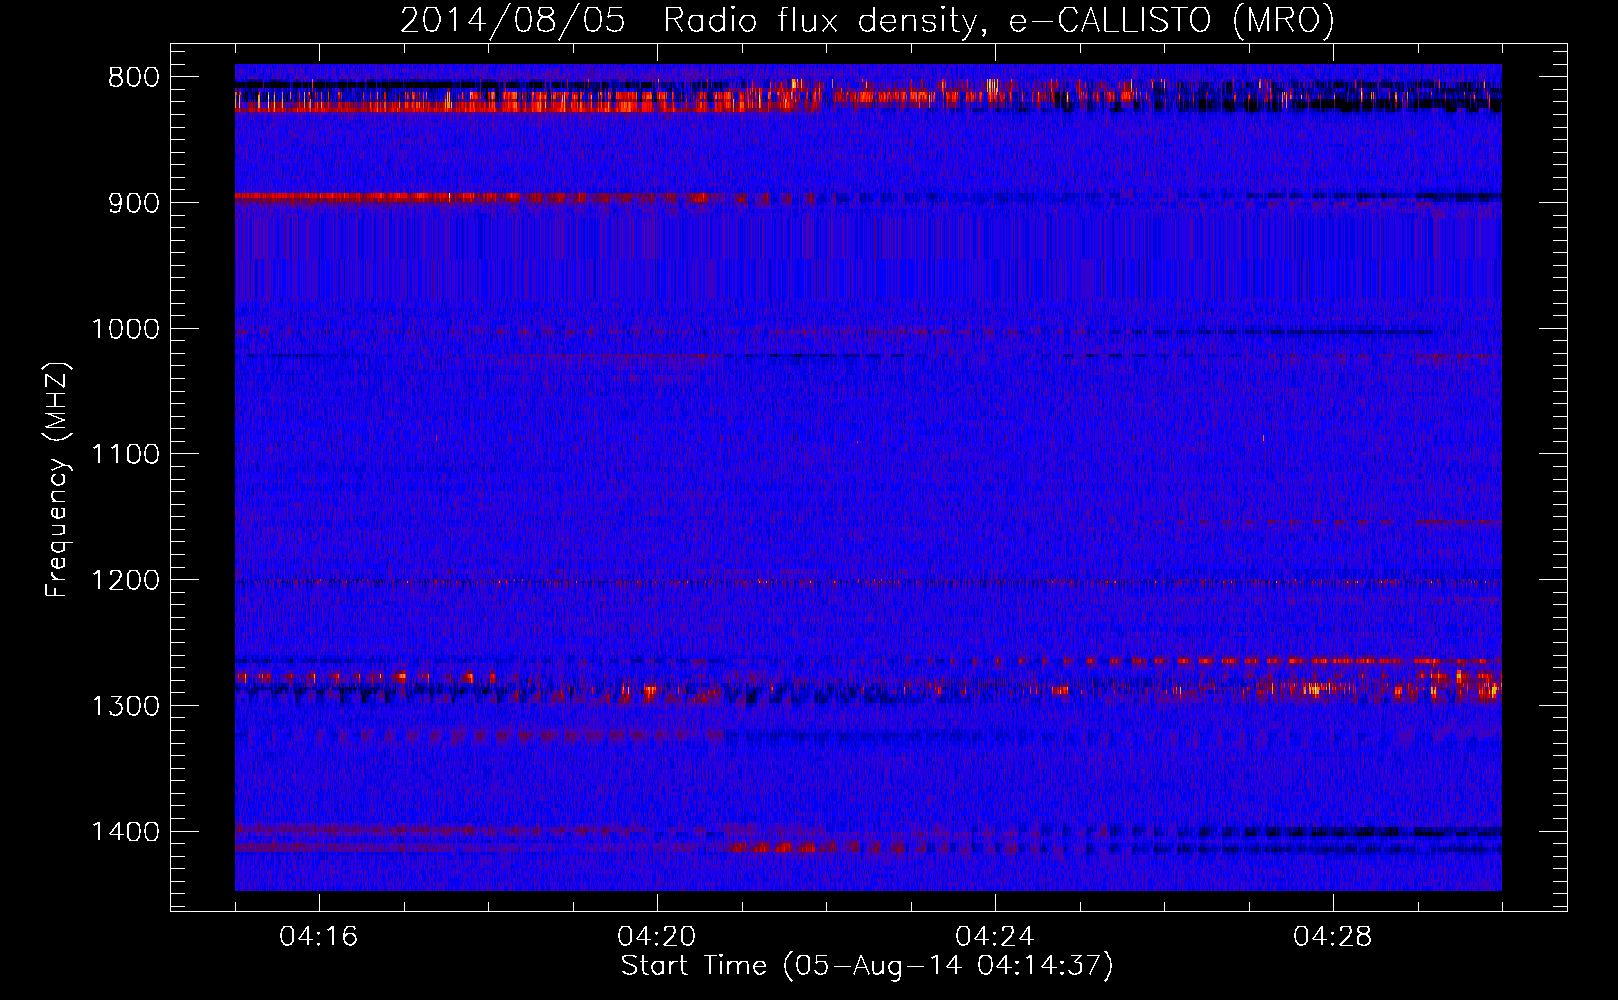Click the 1300 frequency axis label
1618x1000 pixels.
pos(126,706)
